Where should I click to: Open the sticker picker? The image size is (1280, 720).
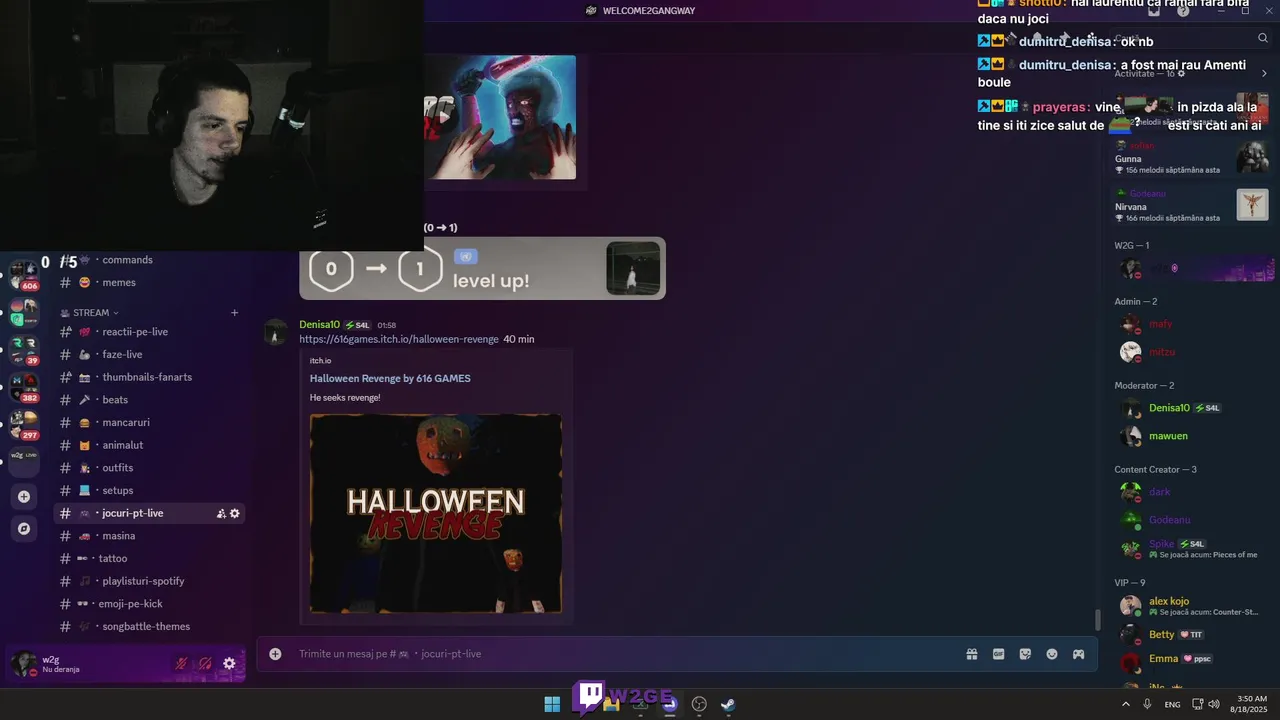point(1025,654)
